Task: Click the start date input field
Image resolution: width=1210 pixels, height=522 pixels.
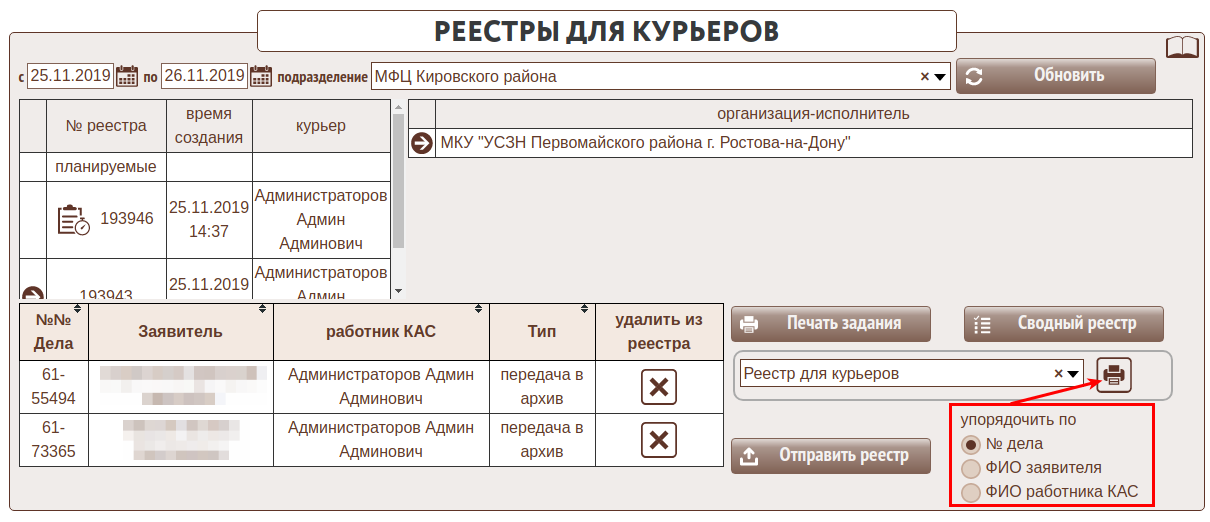Action: (x=70, y=76)
